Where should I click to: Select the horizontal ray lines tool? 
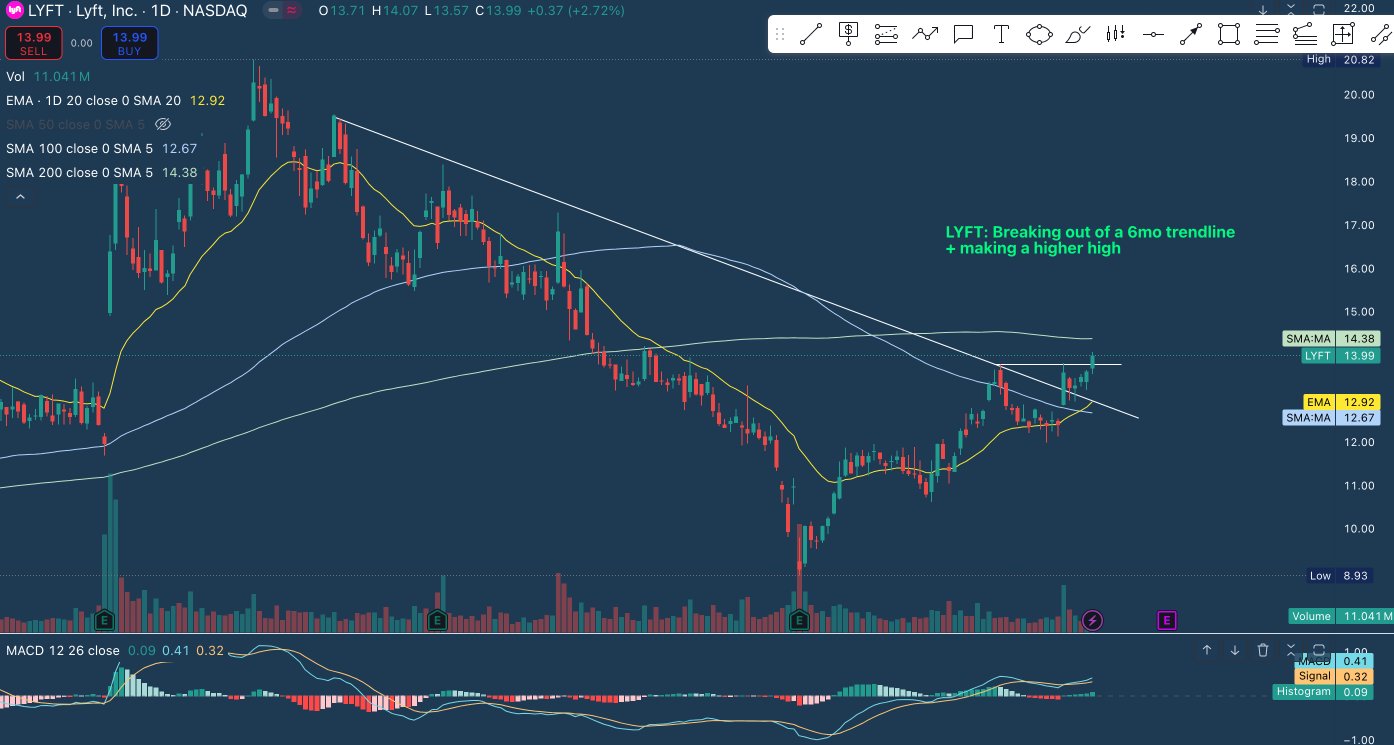(1267, 35)
